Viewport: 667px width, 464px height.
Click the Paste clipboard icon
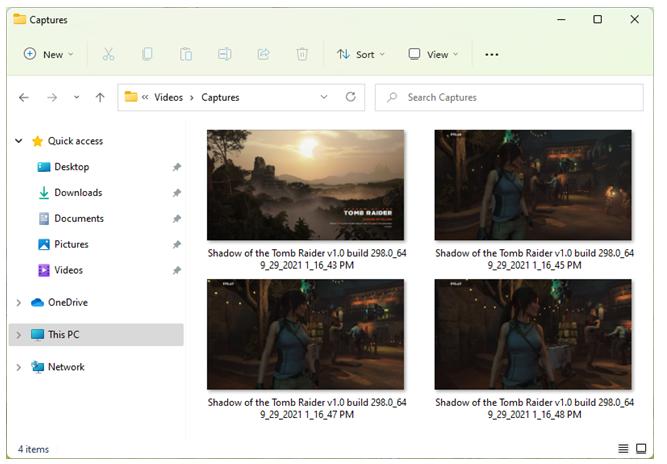(x=186, y=54)
